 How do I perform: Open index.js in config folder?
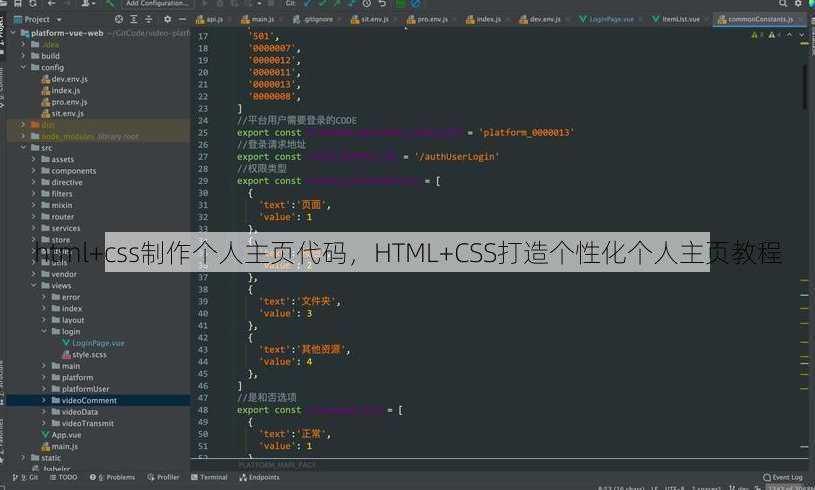point(61,90)
